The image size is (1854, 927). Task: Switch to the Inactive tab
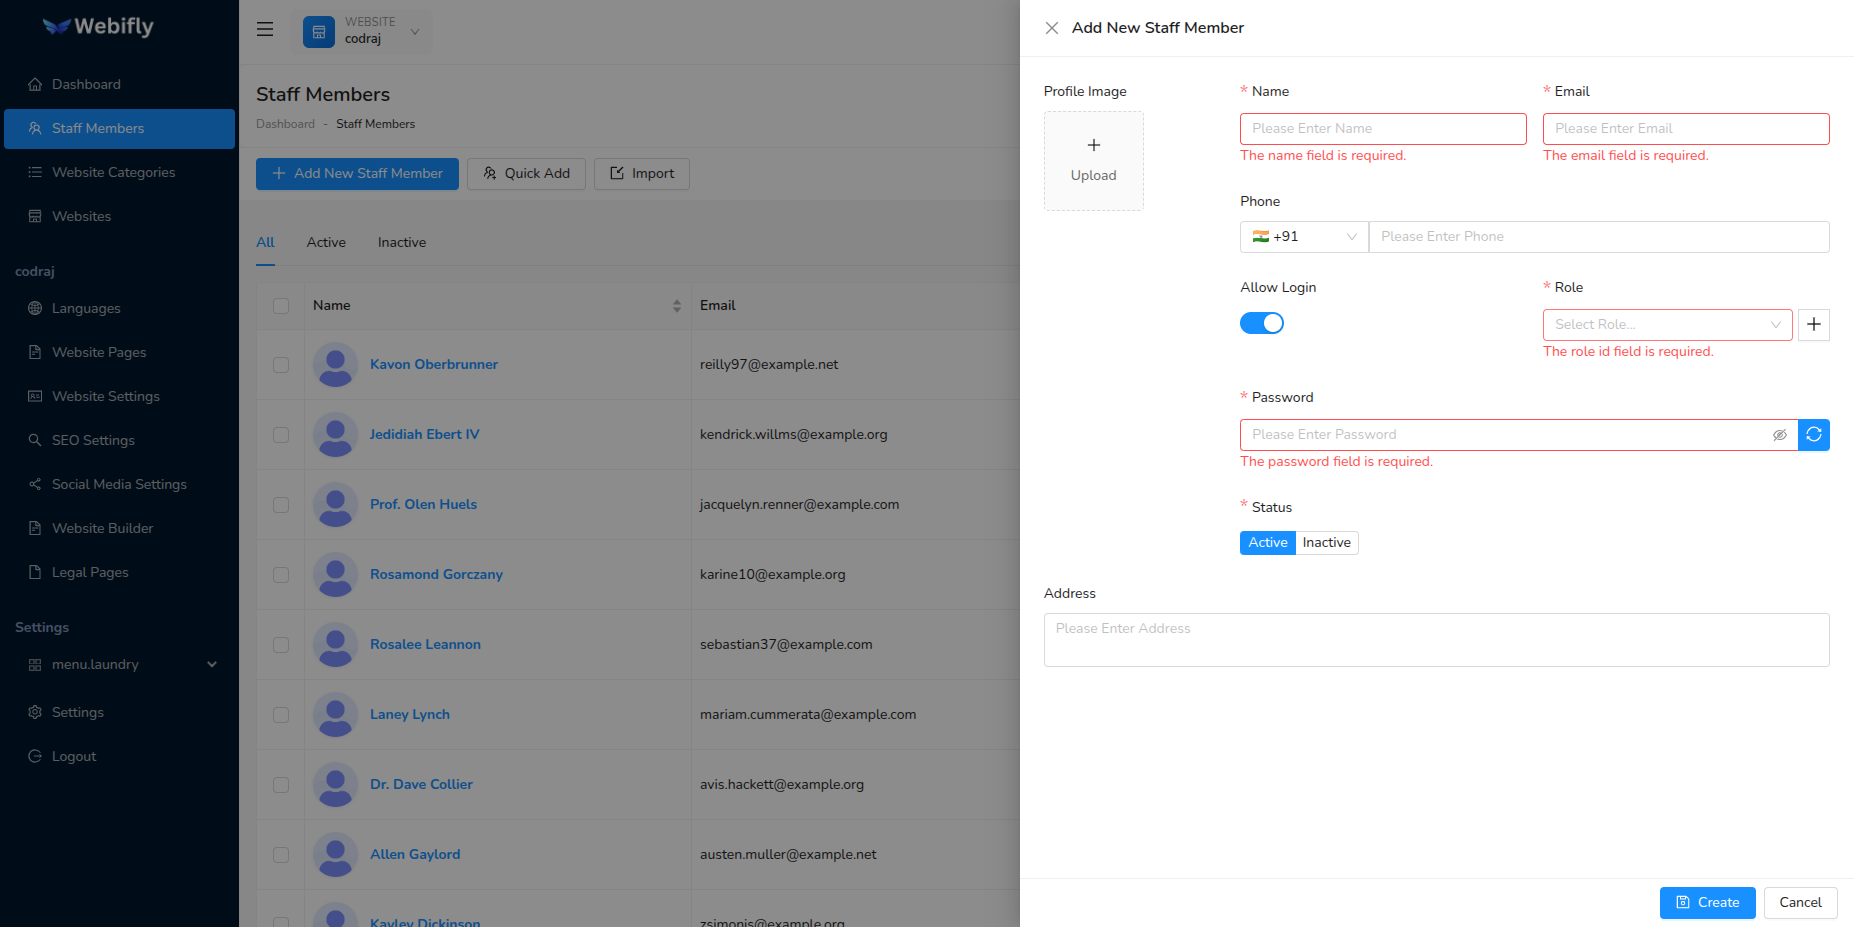(x=402, y=243)
